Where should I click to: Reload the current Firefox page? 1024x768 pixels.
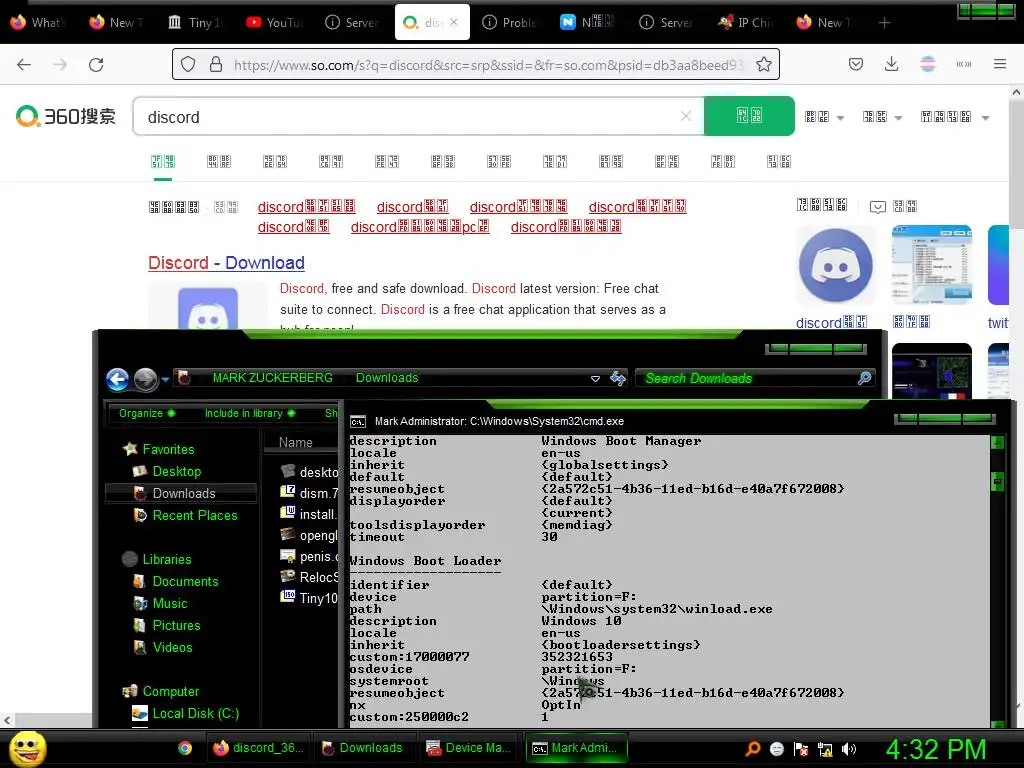pyautogui.click(x=96, y=65)
